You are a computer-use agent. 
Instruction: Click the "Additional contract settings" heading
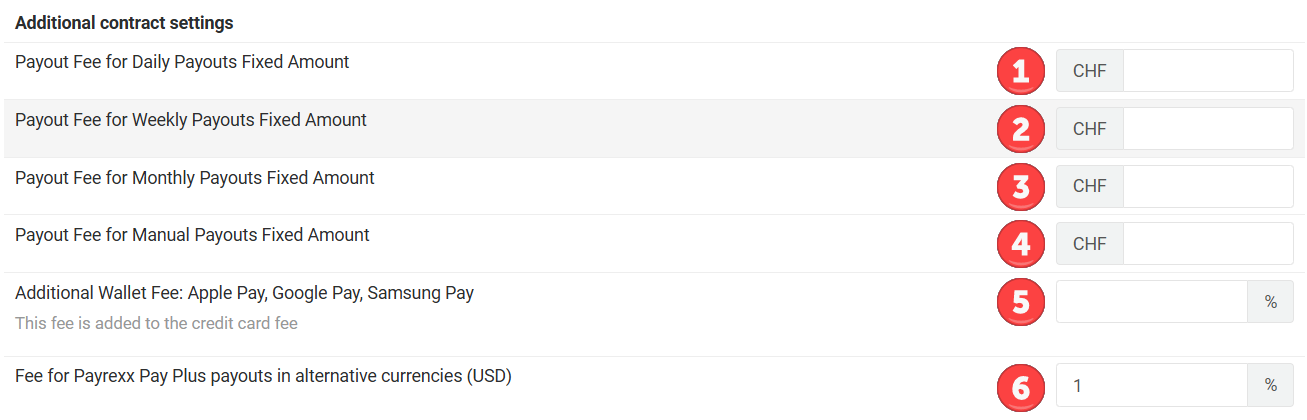click(x=124, y=22)
